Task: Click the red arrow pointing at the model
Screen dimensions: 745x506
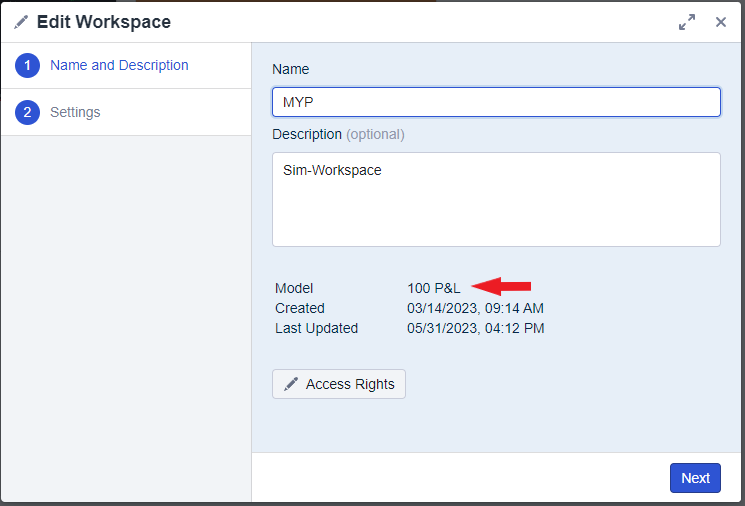Action: tap(501, 287)
